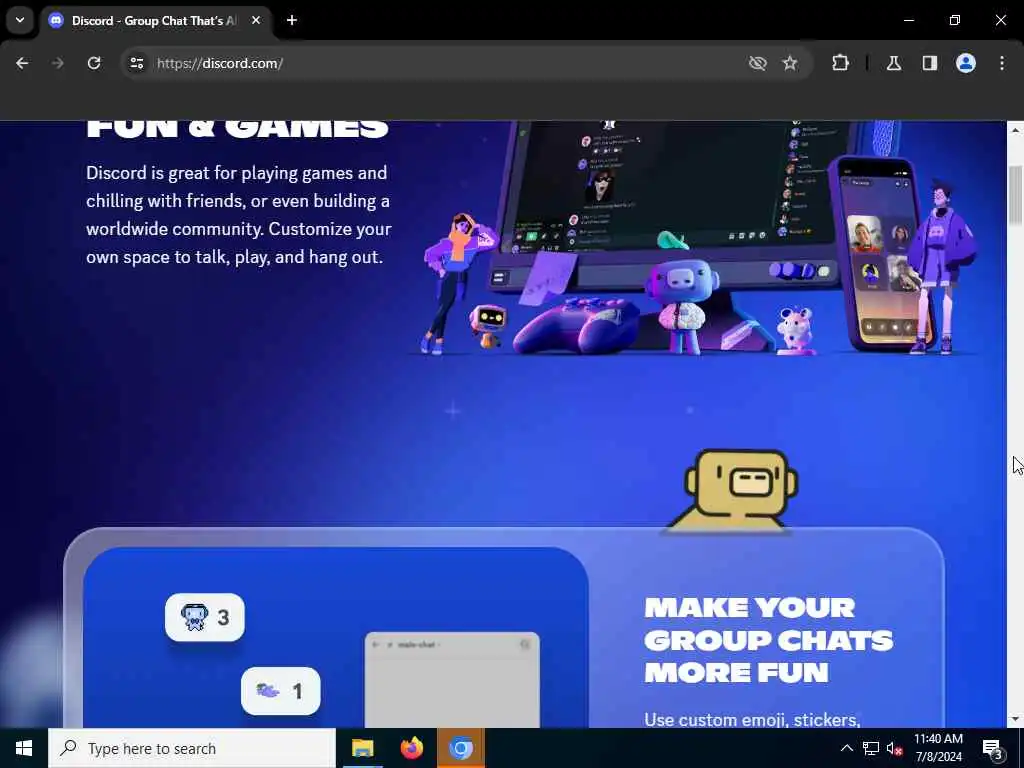
Task: Open the clock showing 11:40 AM
Action: click(x=938, y=748)
